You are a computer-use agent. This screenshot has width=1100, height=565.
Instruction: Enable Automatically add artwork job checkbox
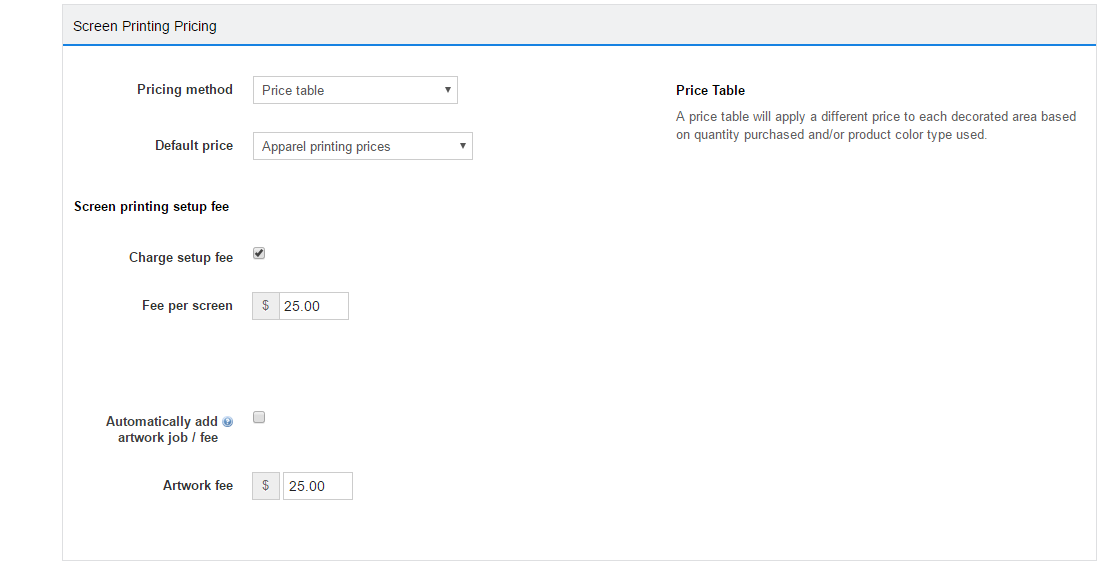pos(259,418)
